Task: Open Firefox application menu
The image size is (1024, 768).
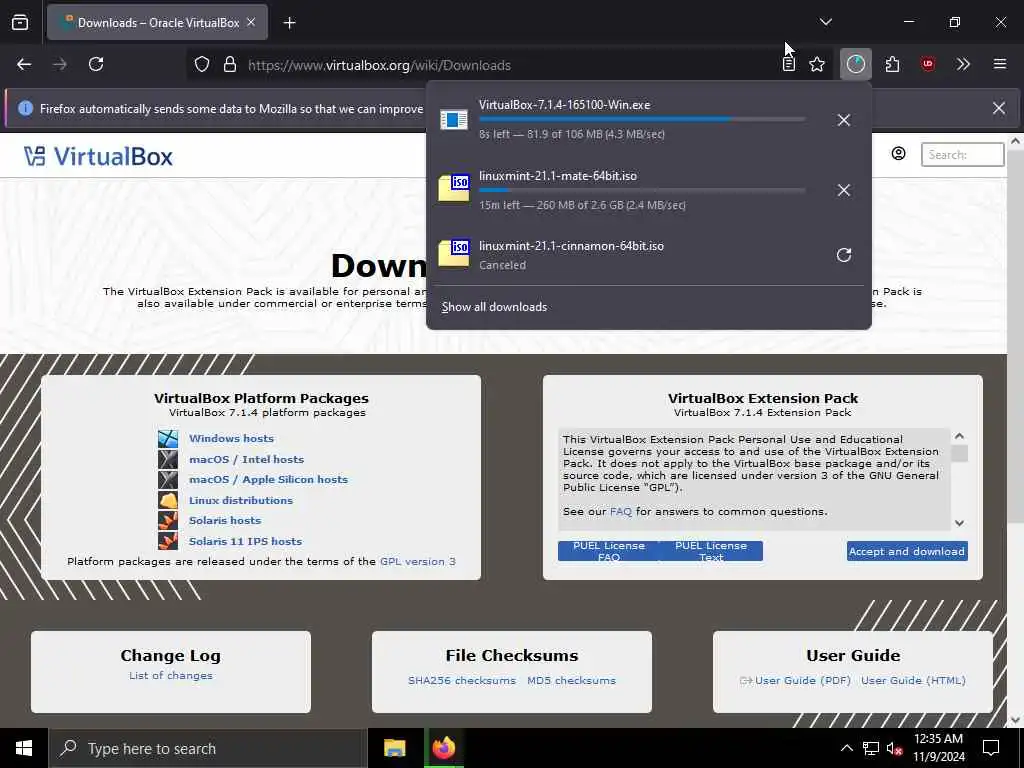Action: click(x=1000, y=64)
